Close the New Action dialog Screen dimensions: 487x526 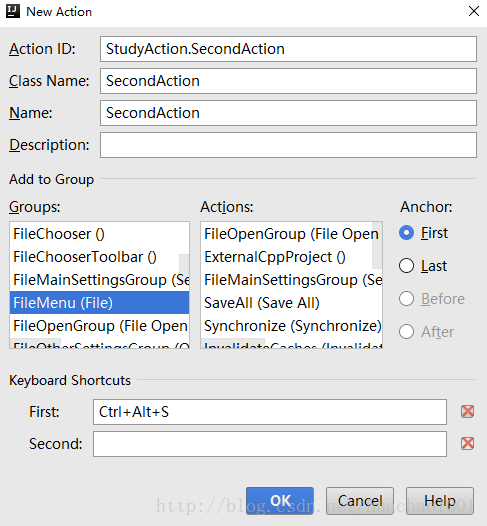tap(474, 11)
